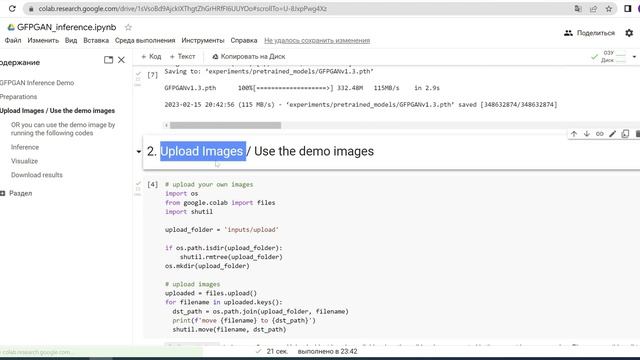Open the Файл menu
The image size is (640, 360).
tap(13, 40)
